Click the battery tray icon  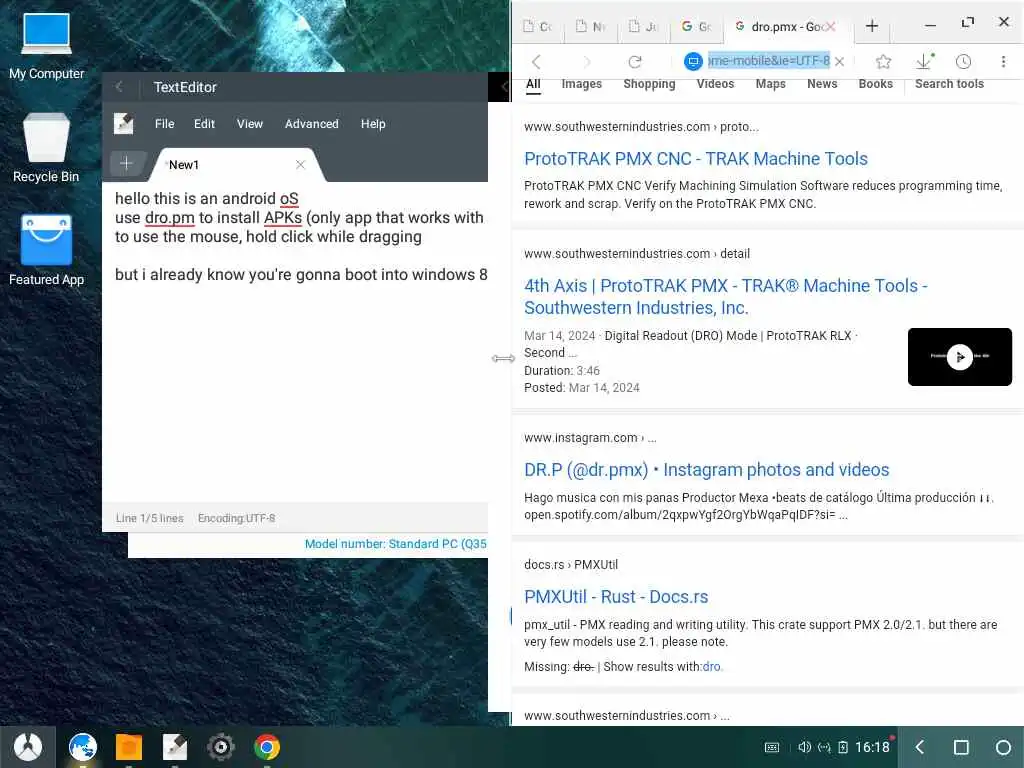coord(842,747)
